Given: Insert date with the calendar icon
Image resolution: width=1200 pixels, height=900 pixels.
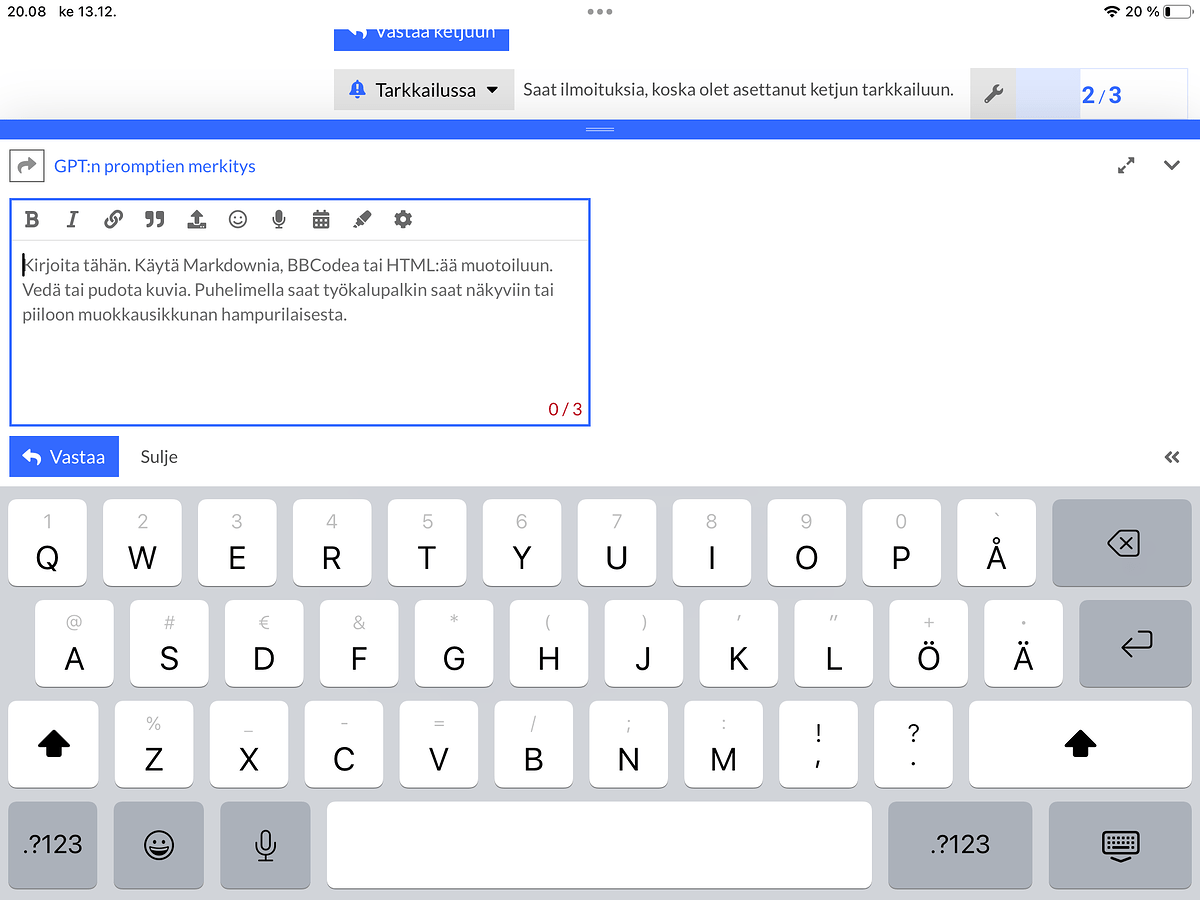Looking at the screenshot, I should 321,220.
